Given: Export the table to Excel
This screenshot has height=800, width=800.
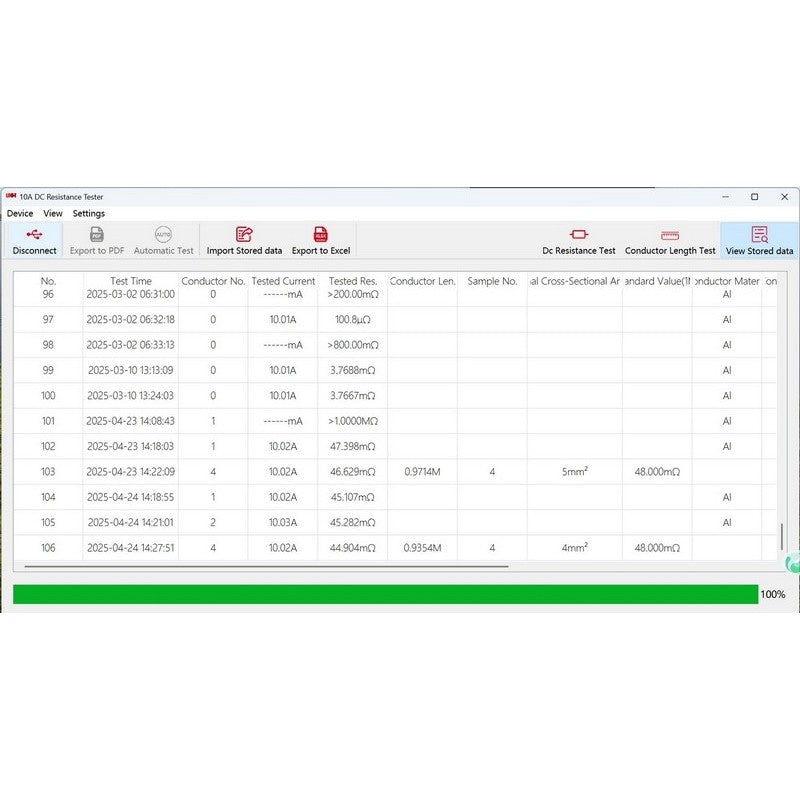Looking at the screenshot, I should click(x=320, y=240).
